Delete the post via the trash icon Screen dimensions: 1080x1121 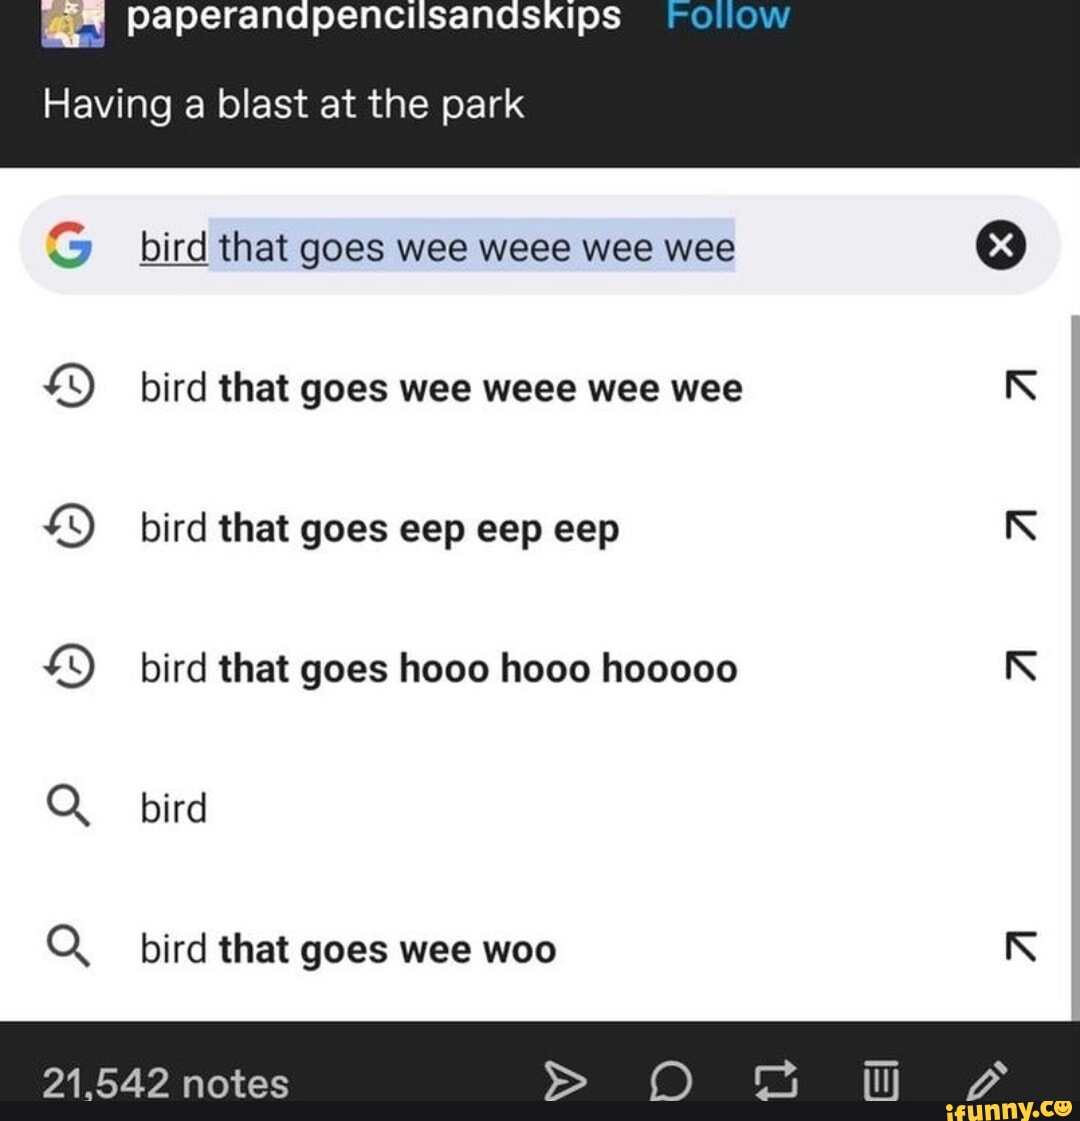pos(882,1080)
